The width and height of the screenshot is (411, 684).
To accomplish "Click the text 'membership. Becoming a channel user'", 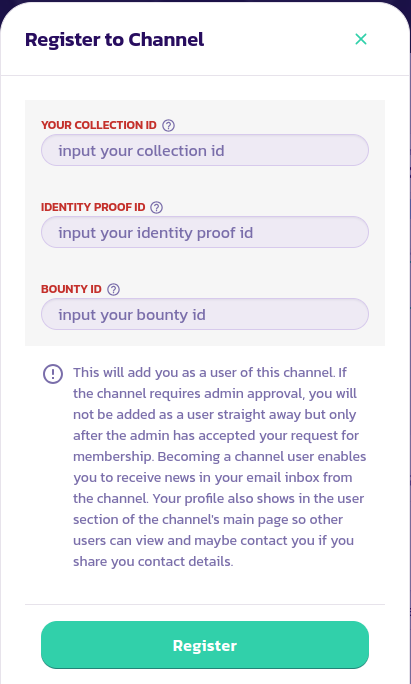I will [193, 456].
